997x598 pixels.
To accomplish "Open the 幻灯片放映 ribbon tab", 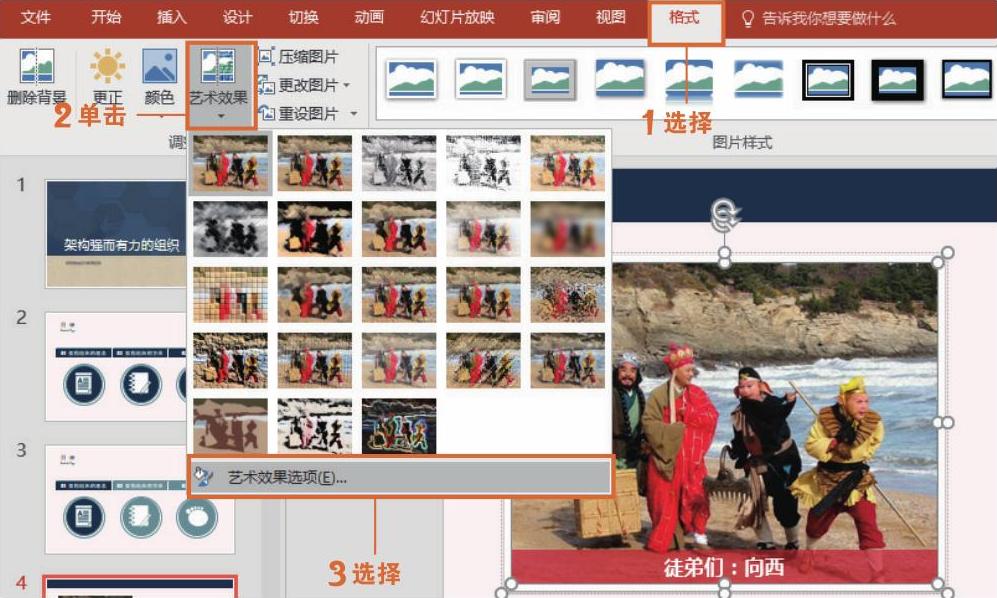I will pos(457,17).
